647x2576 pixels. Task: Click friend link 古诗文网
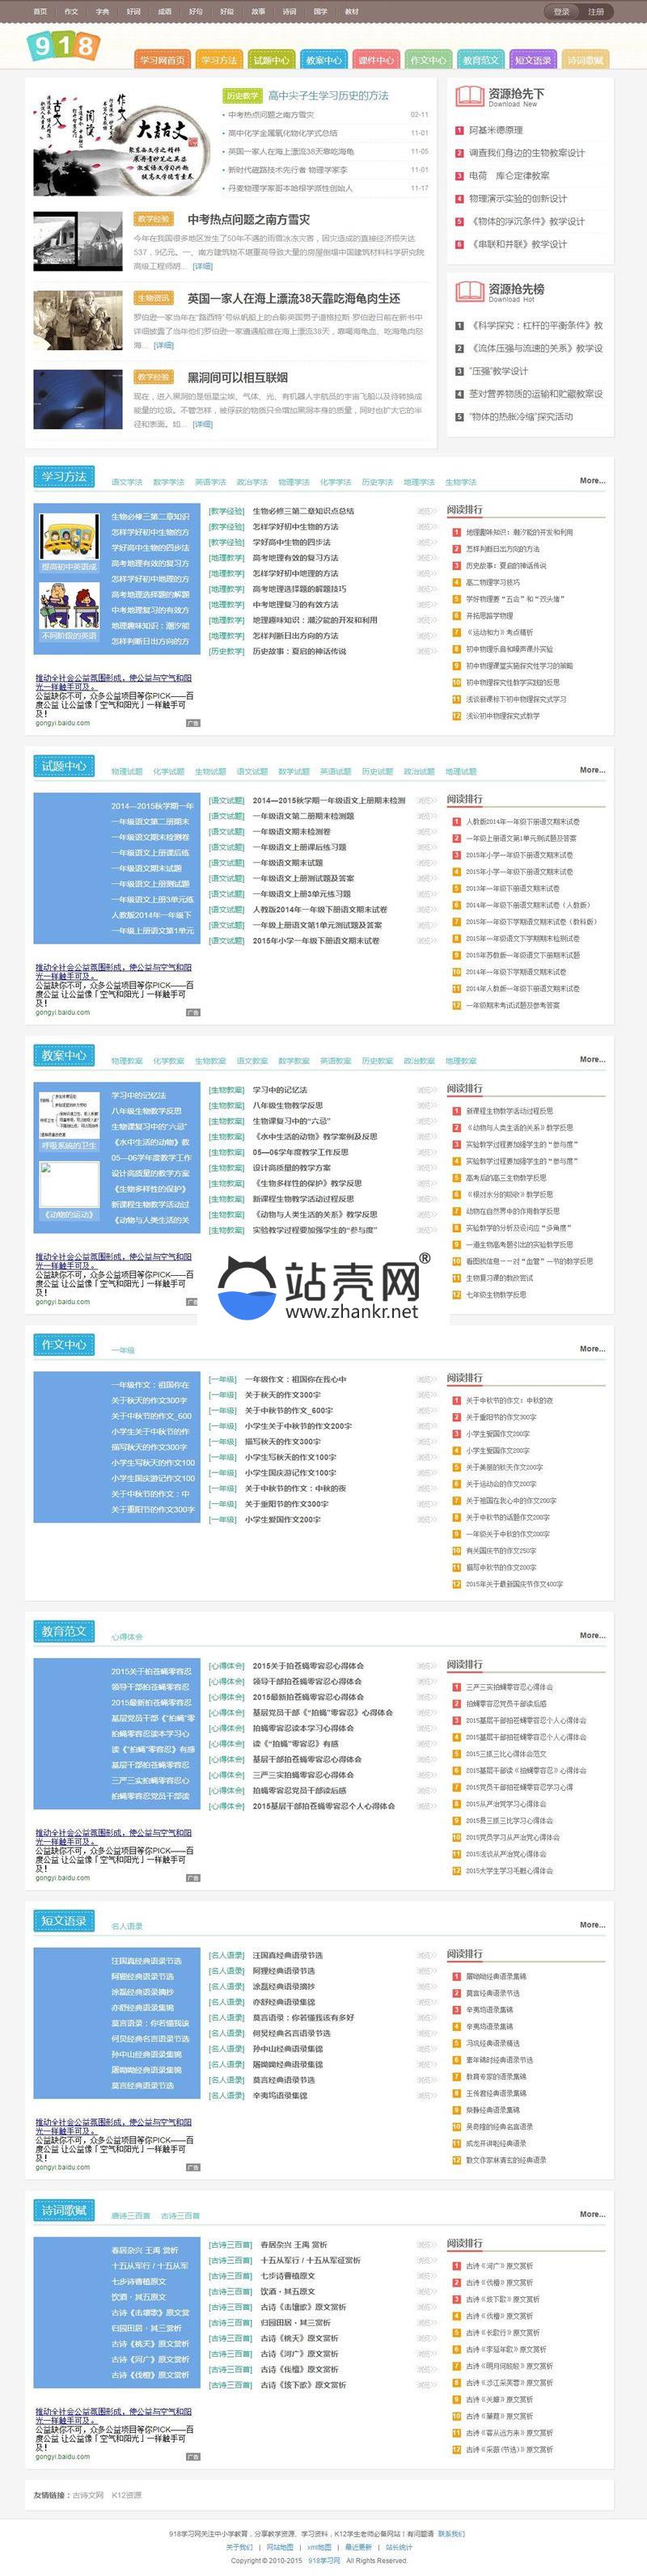click(x=88, y=2495)
